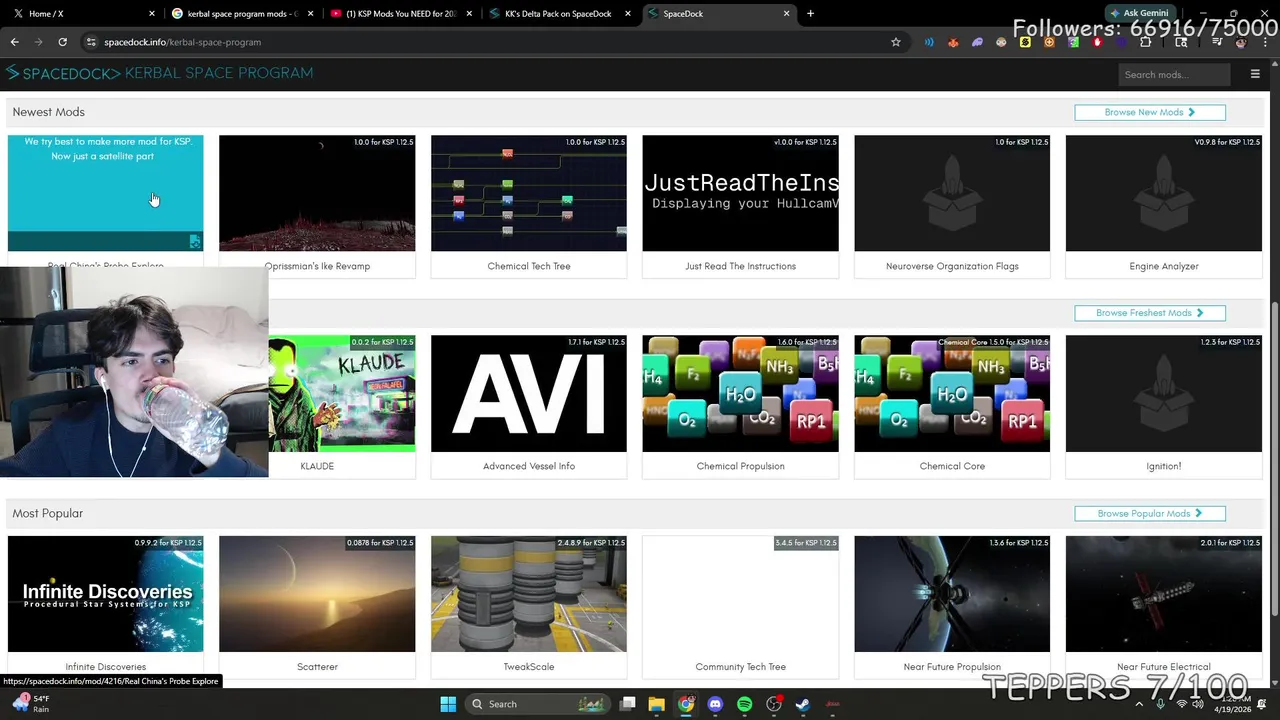
Task: Close the SpaceDock tab
Action: [x=786, y=13]
